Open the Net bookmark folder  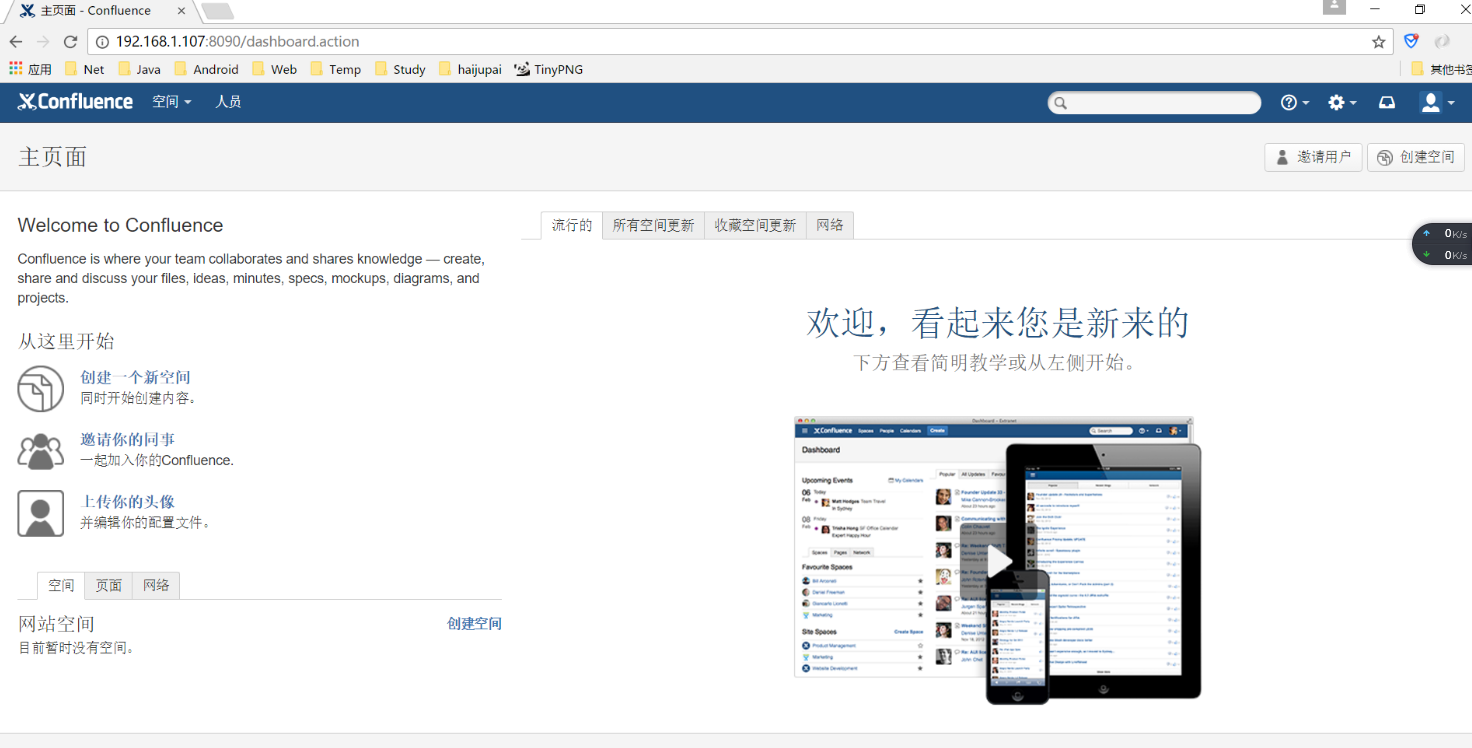click(84, 69)
